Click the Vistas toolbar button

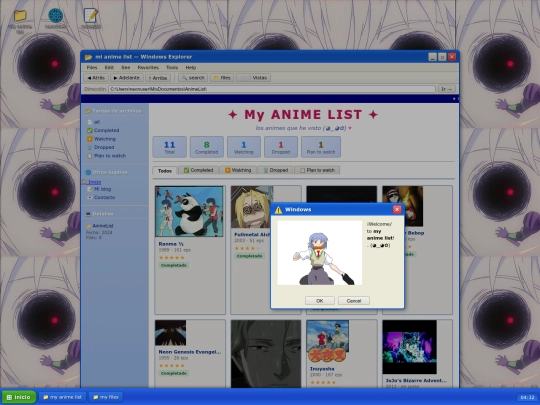click(x=254, y=78)
